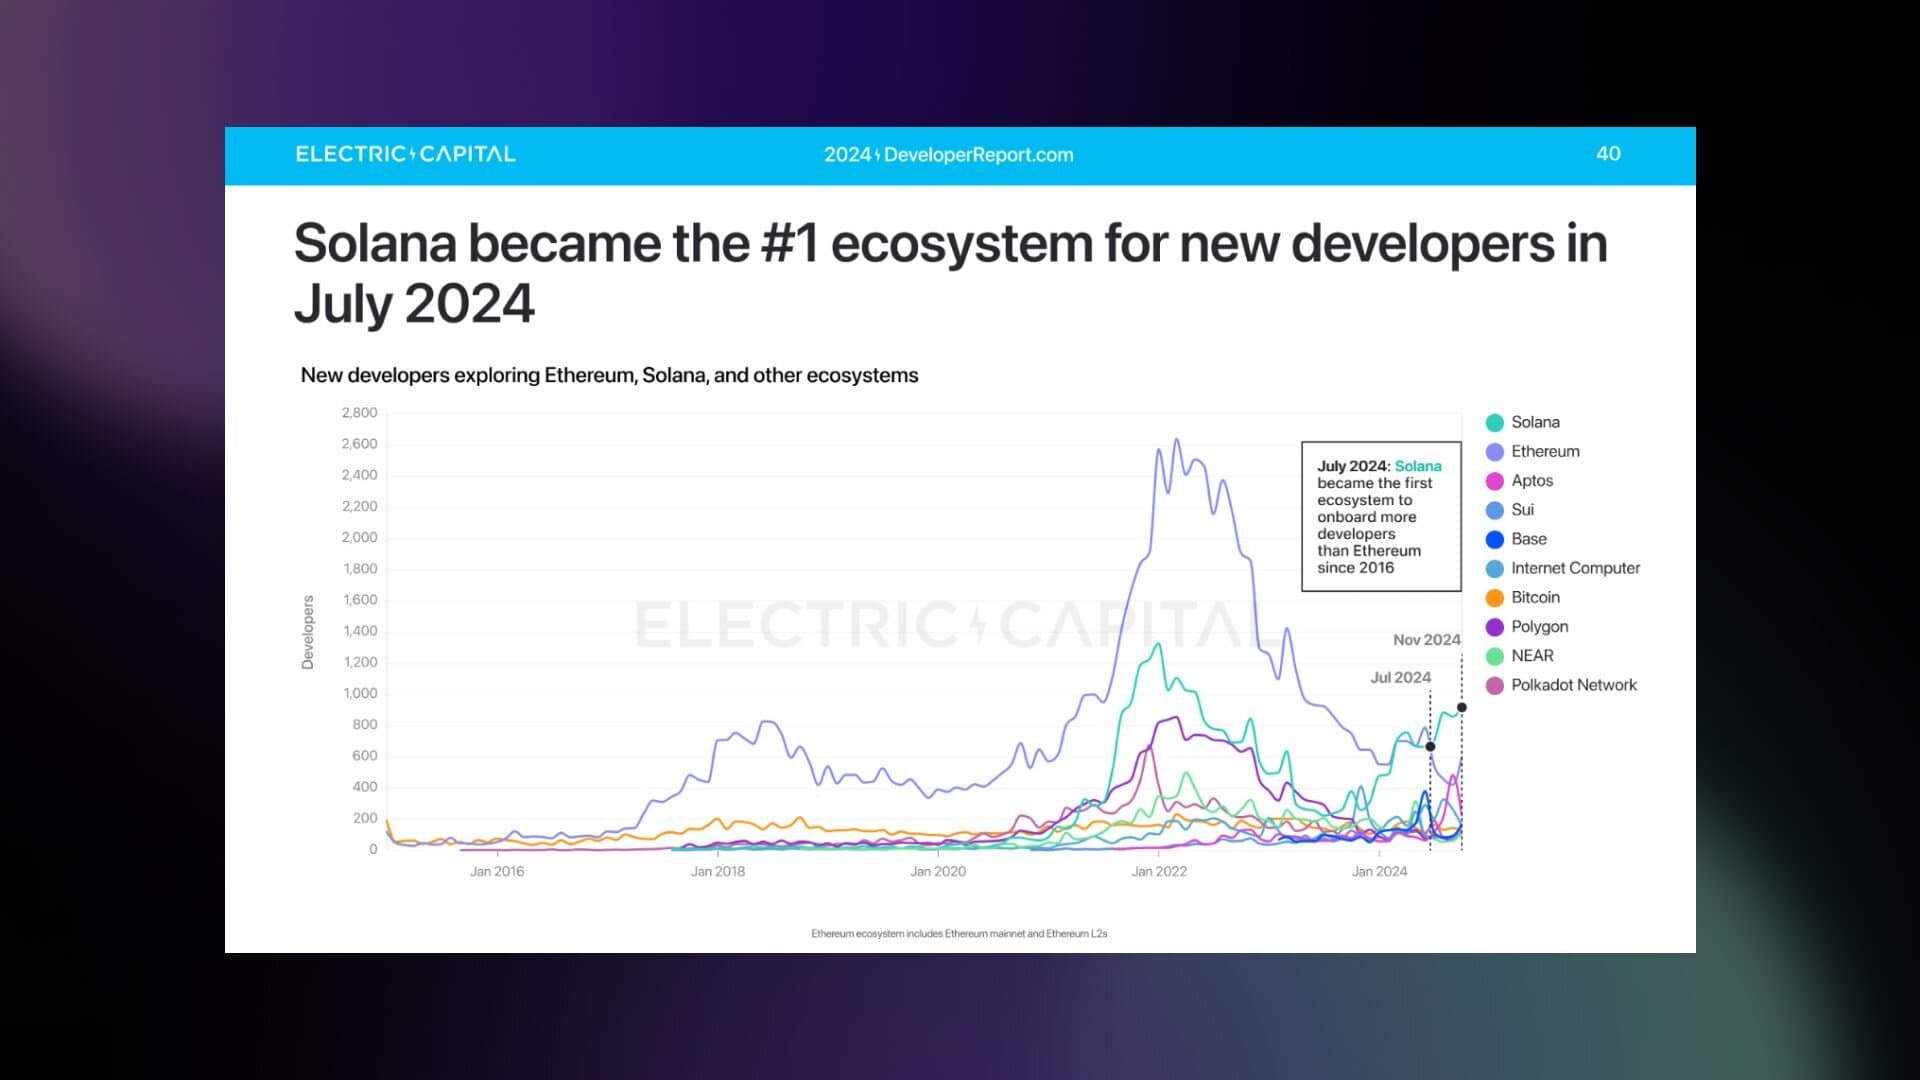Click the Nov 2024 marker dot
Screen dimensions: 1920x1080
pyautogui.click(x=1461, y=708)
